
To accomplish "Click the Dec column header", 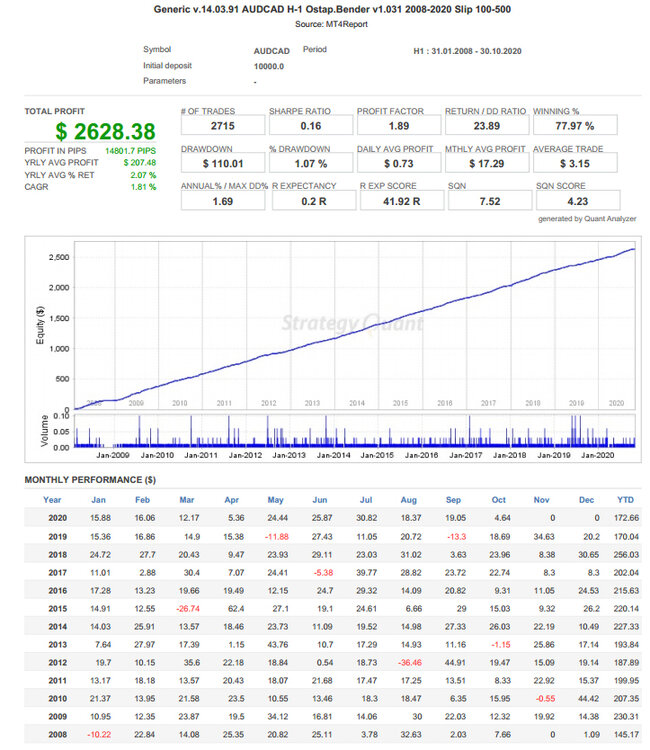I will click(x=586, y=500).
